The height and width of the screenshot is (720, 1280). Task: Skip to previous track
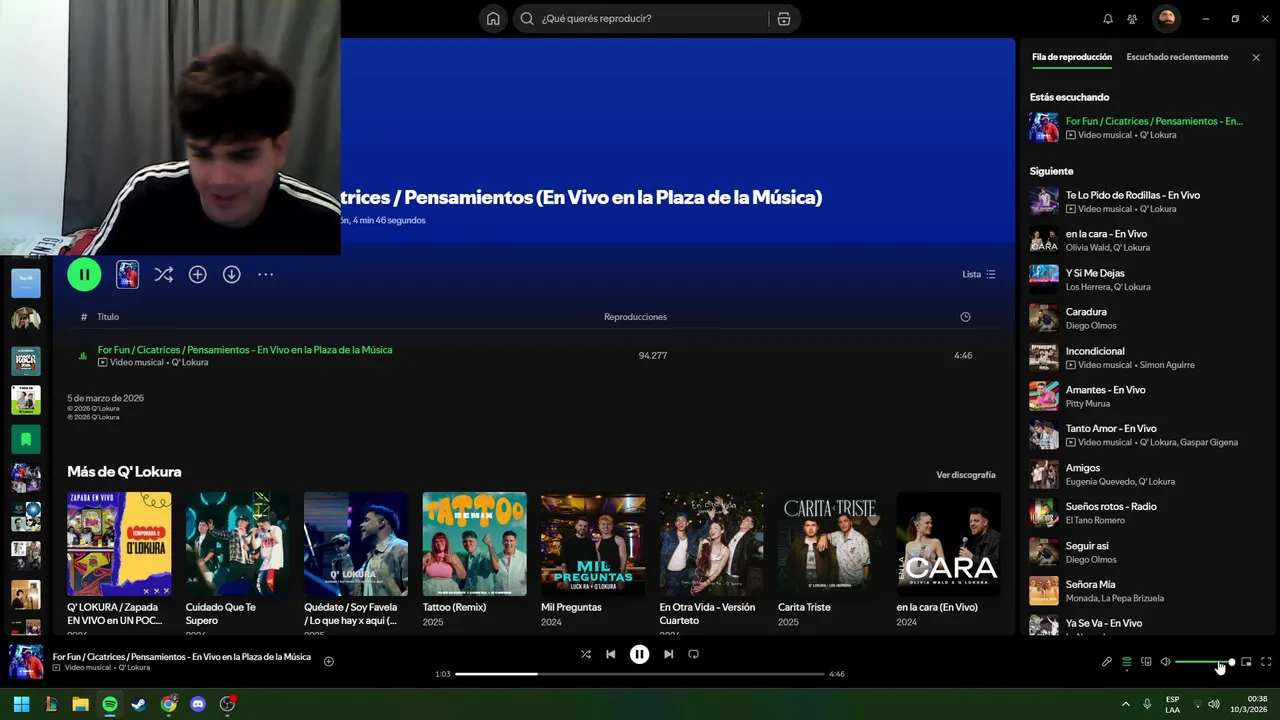coord(611,654)
